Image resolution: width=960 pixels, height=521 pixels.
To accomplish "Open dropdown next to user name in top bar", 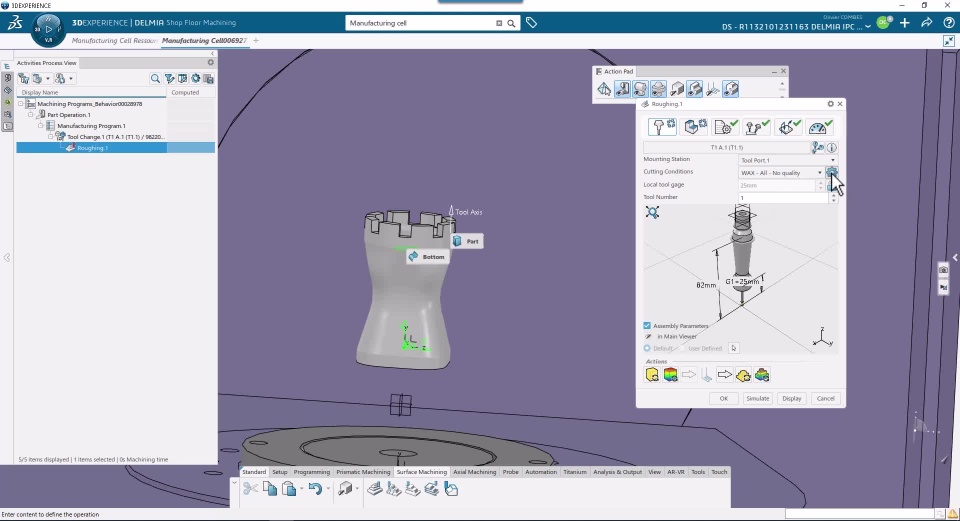I will tap(868, 27).
